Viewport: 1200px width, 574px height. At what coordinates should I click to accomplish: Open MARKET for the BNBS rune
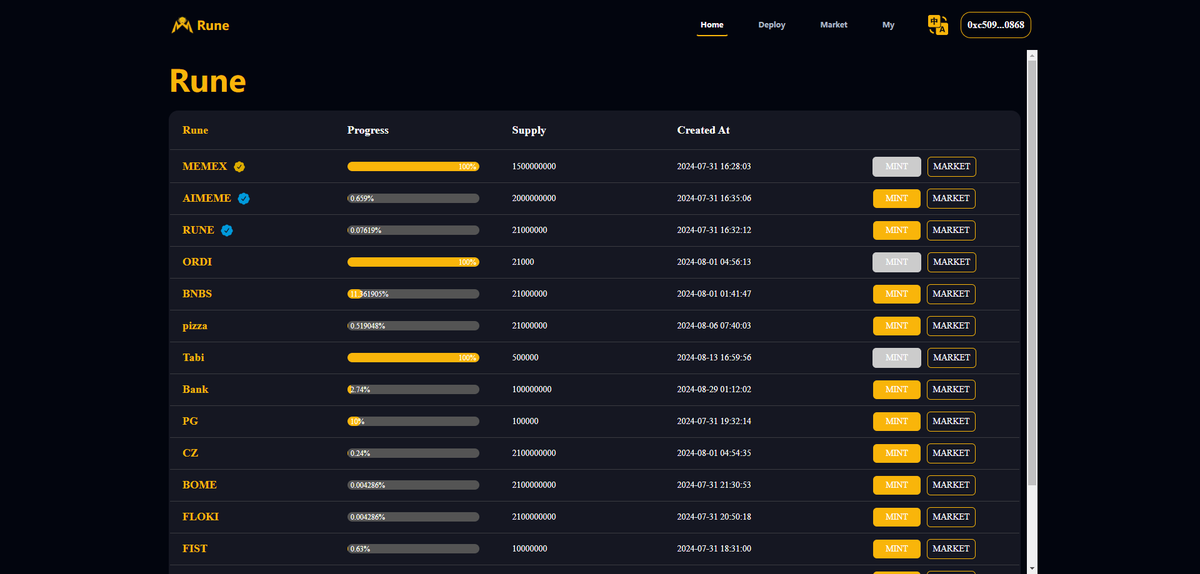[952, 294]
